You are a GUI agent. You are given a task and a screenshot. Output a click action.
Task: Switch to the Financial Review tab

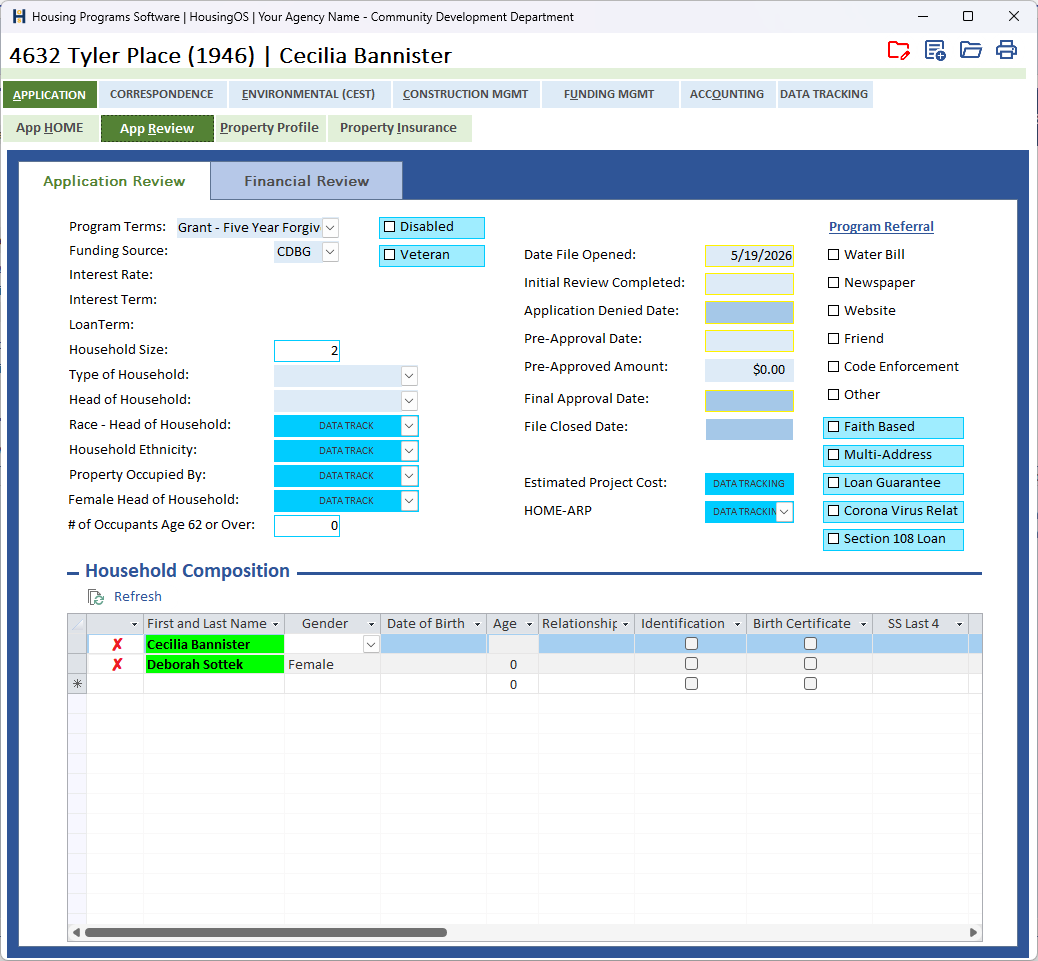coord(307,181)
